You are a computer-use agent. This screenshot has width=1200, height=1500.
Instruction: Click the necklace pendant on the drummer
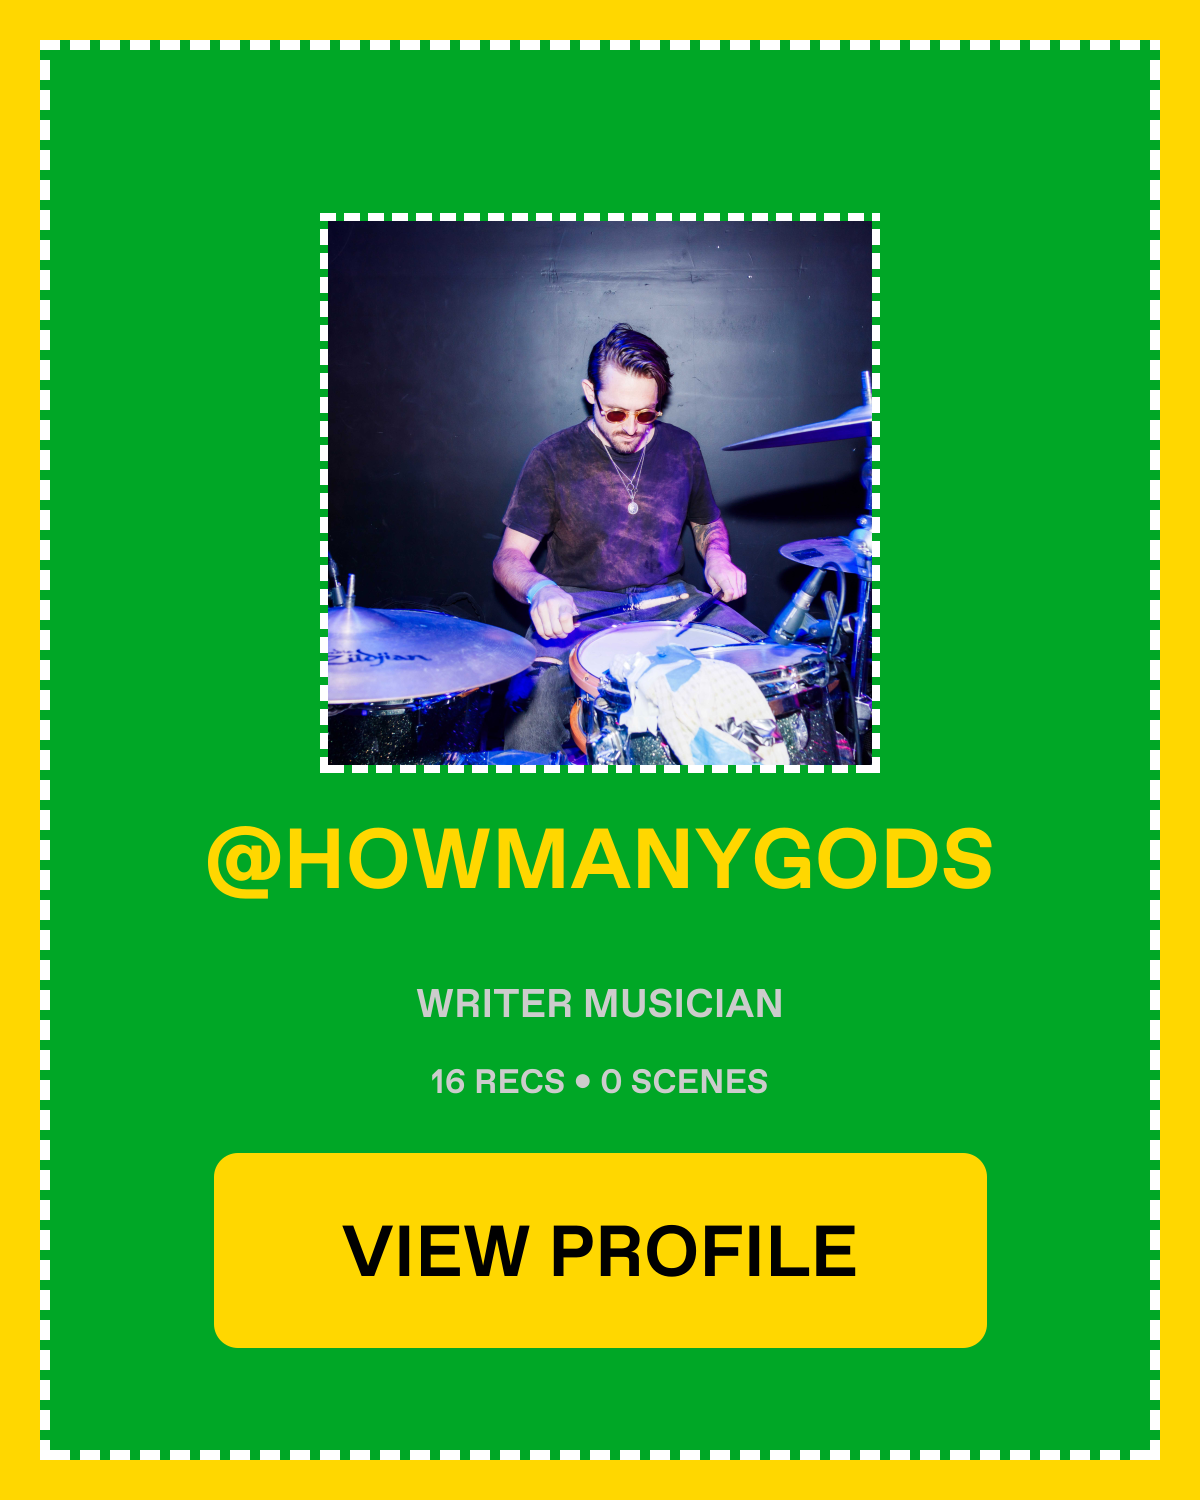coord(632,507)
